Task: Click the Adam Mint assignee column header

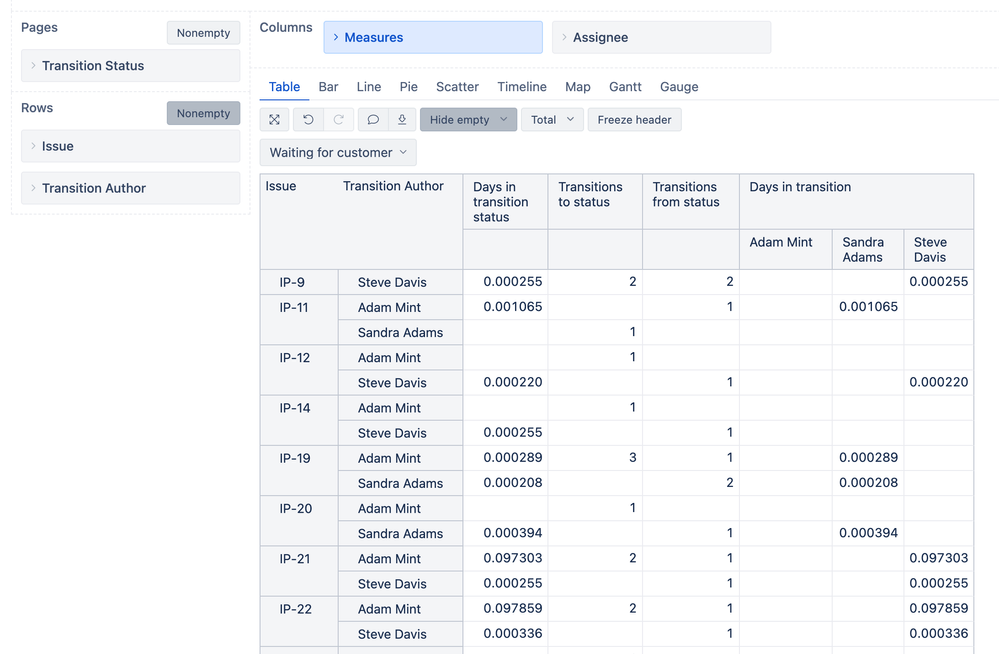Action: [x=786, y=249]
